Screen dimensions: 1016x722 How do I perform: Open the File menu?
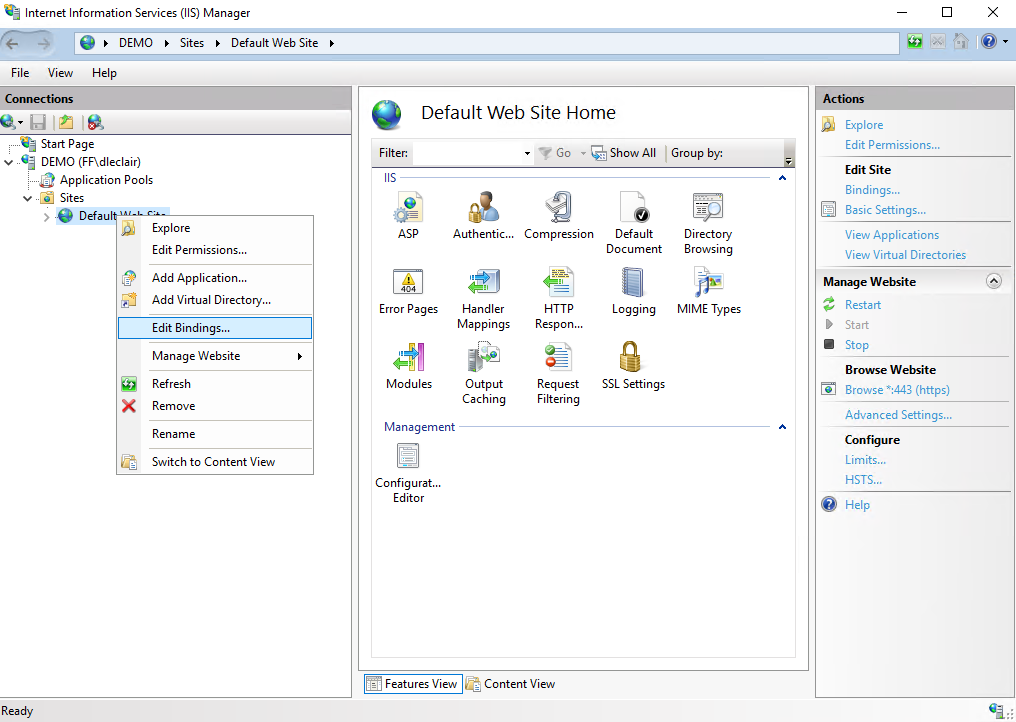tap(20, 73)
